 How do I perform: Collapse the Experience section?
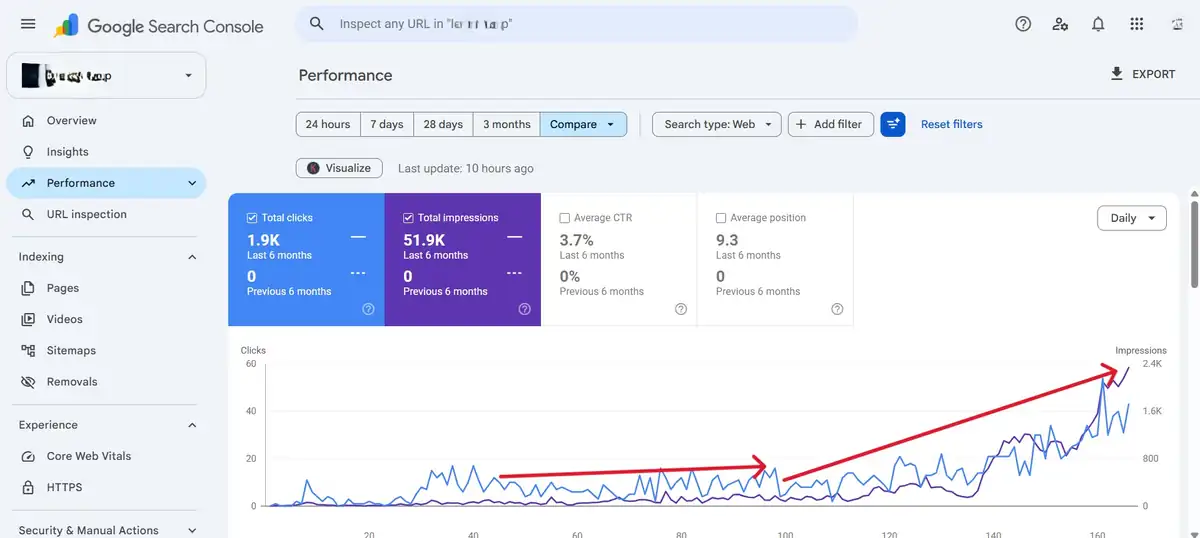pos(192,425)
